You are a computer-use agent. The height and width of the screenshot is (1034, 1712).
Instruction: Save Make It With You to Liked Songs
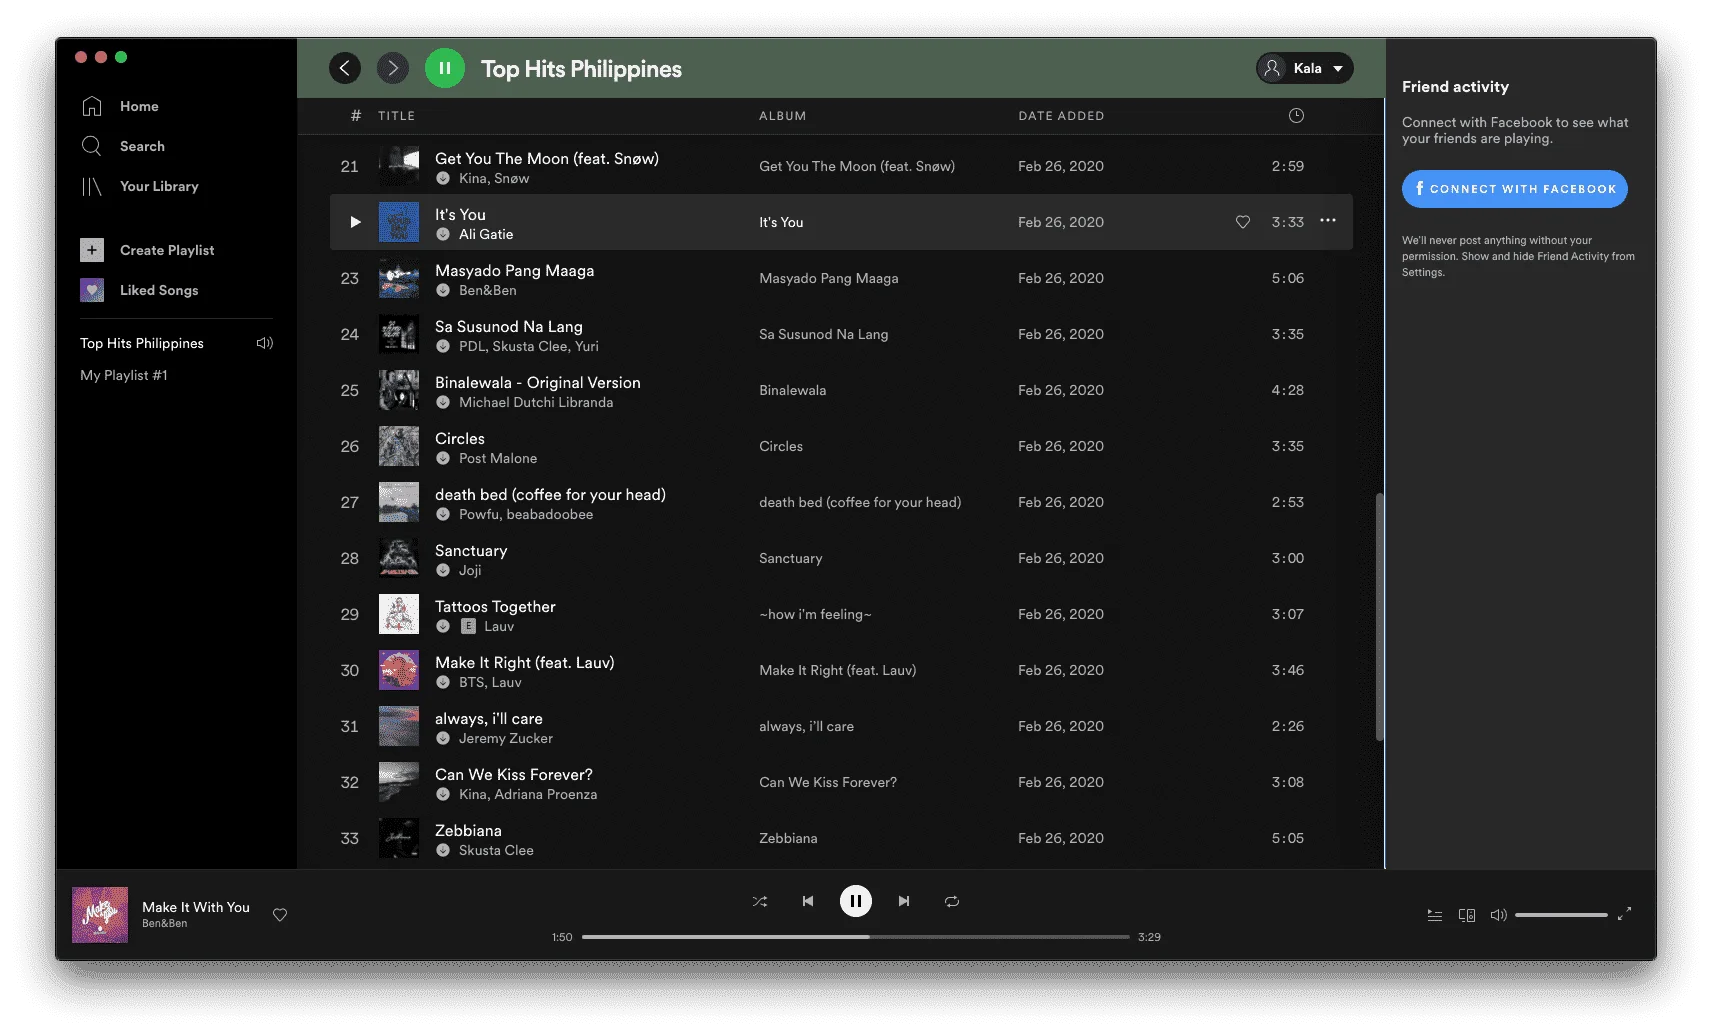coord(280,915)
